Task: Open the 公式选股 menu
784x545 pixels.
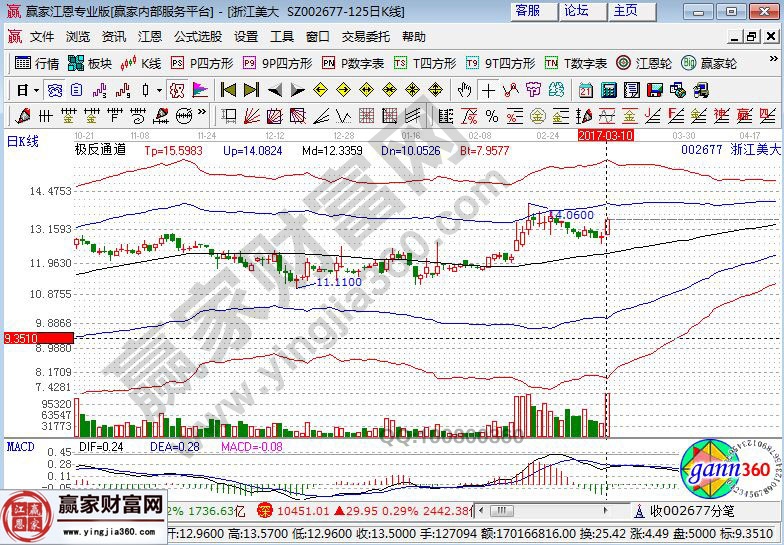Action: click(198, 36)
